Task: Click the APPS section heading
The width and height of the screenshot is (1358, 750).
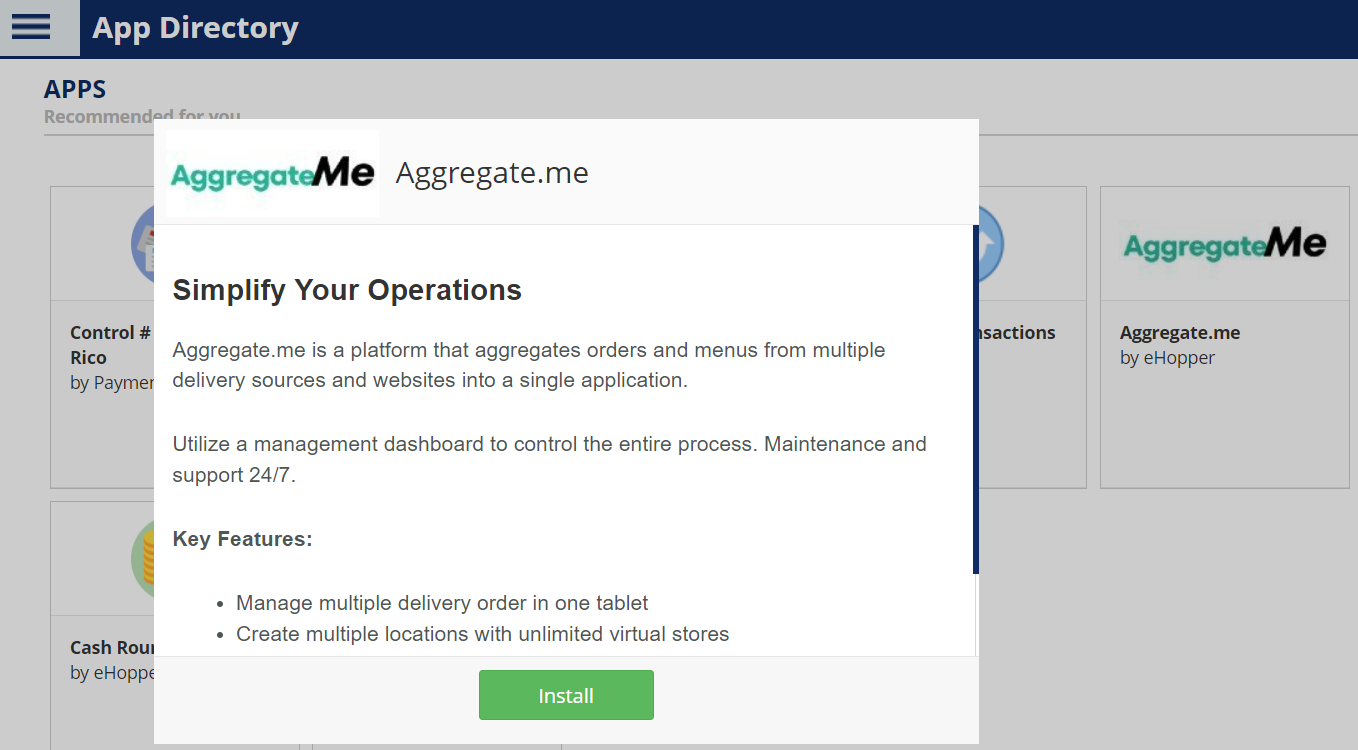Action: pyautogui.click(x=75, y=89)
